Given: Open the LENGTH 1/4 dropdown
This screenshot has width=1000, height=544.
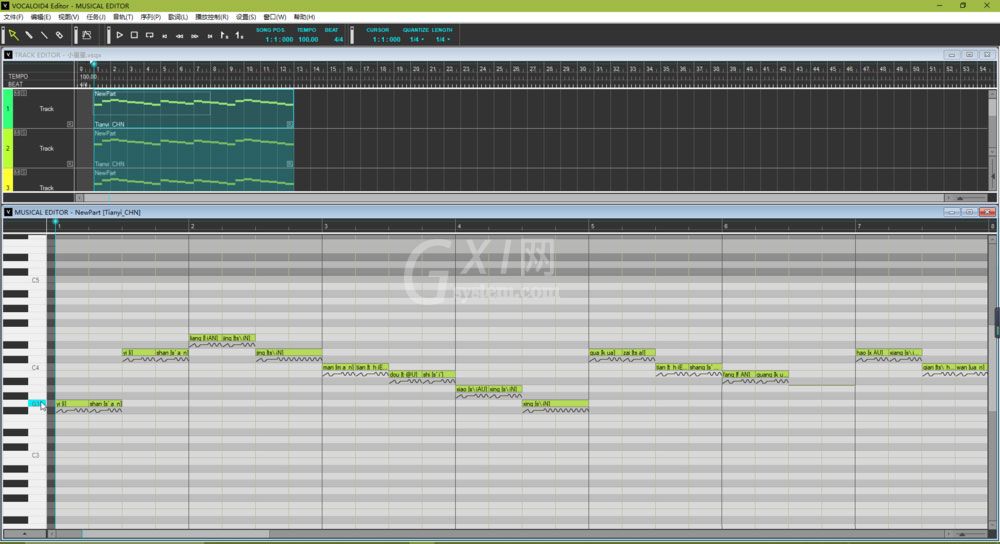Looking at the screenshot, I should coord(443,40).
